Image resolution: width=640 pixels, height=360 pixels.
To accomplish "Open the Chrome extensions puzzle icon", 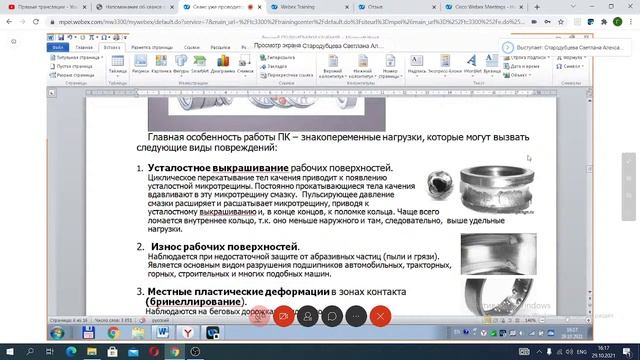I will 604,22.
